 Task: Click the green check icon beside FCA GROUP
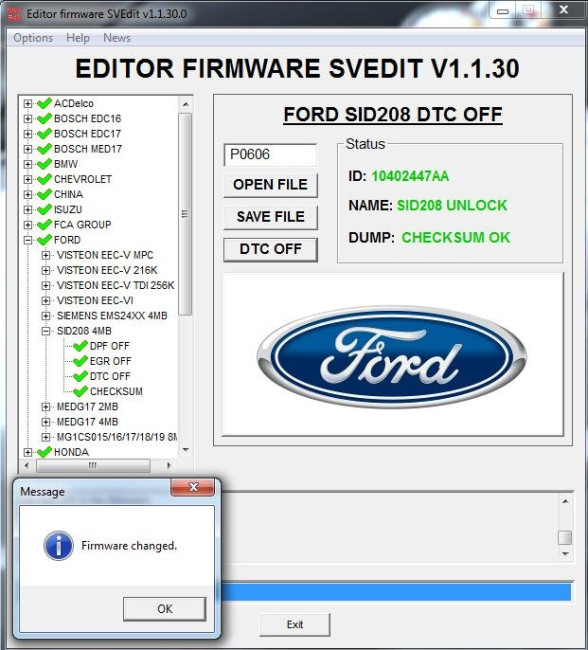click(x=44, y=225)
